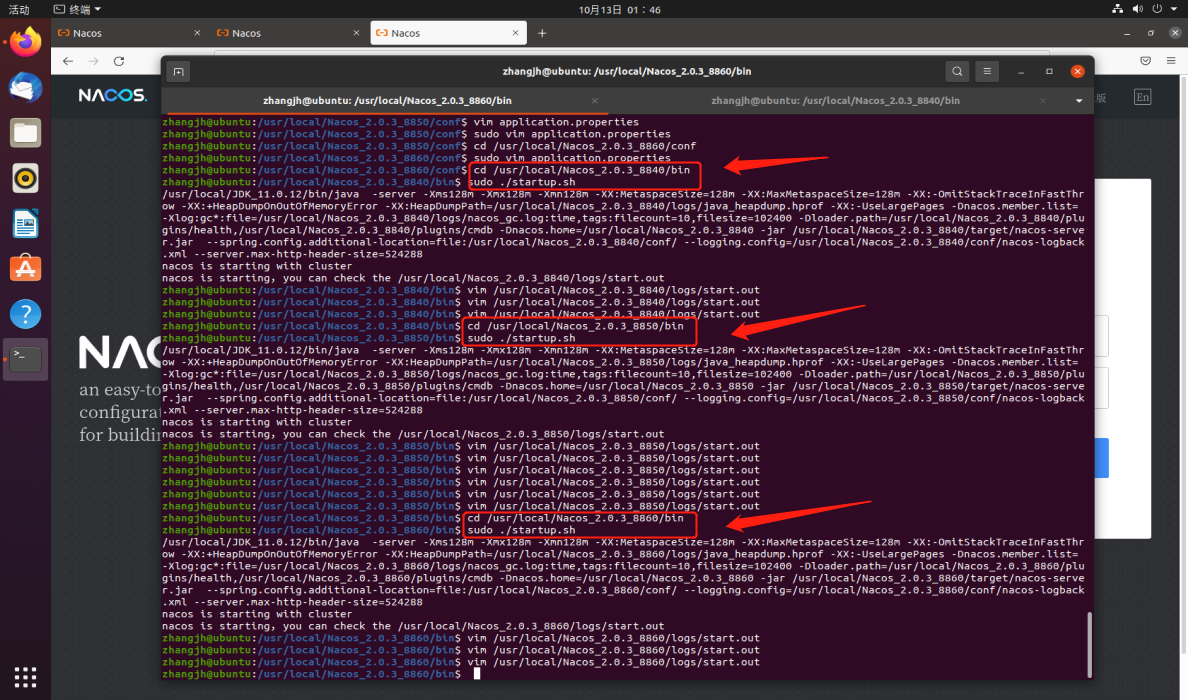Select the third Nacos browser tab

pyautogui.click(x=449, y=33)
